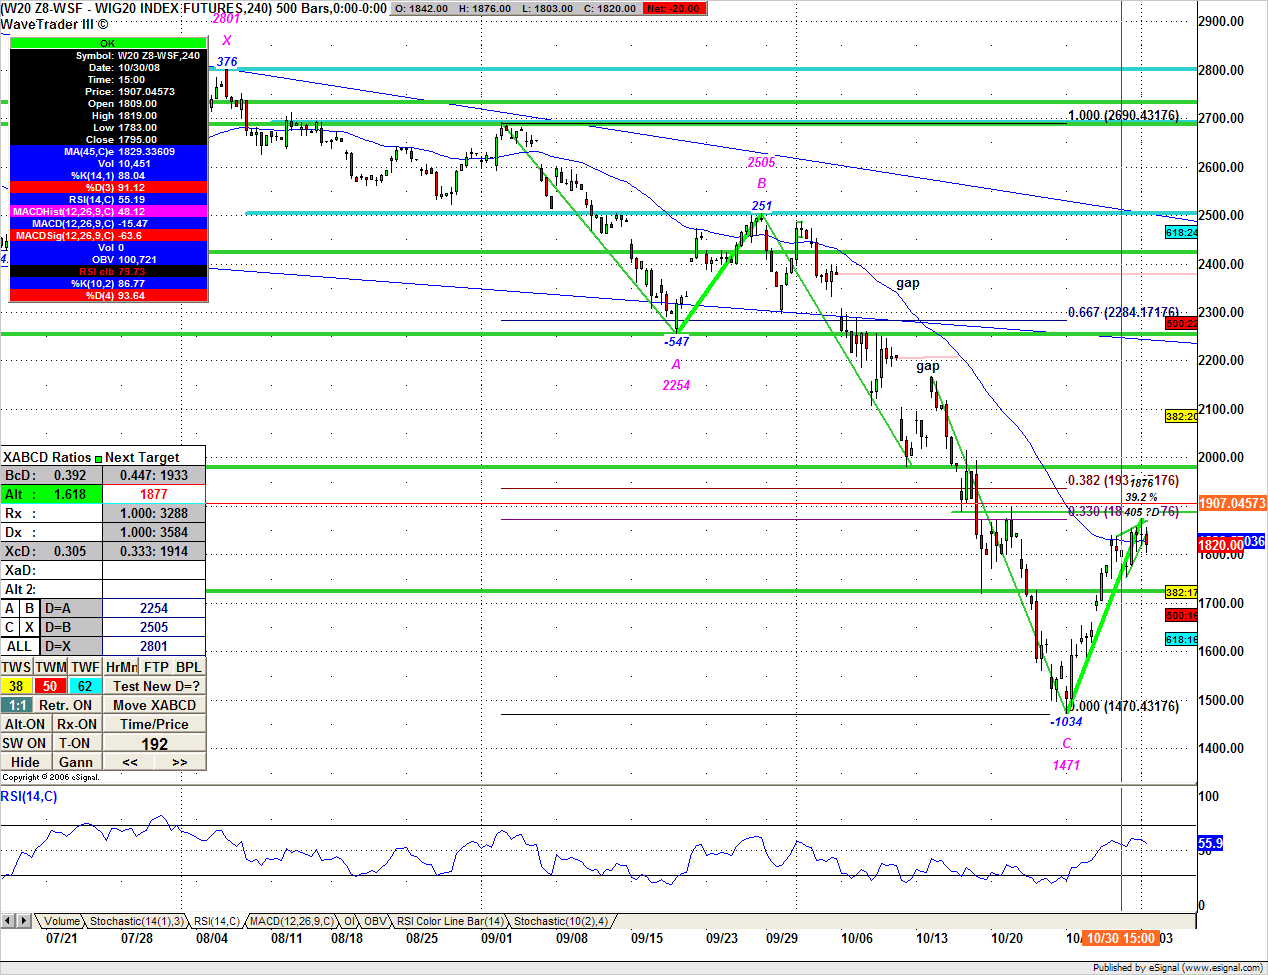Click the TWM button
1268x975 pixels.
51,667
